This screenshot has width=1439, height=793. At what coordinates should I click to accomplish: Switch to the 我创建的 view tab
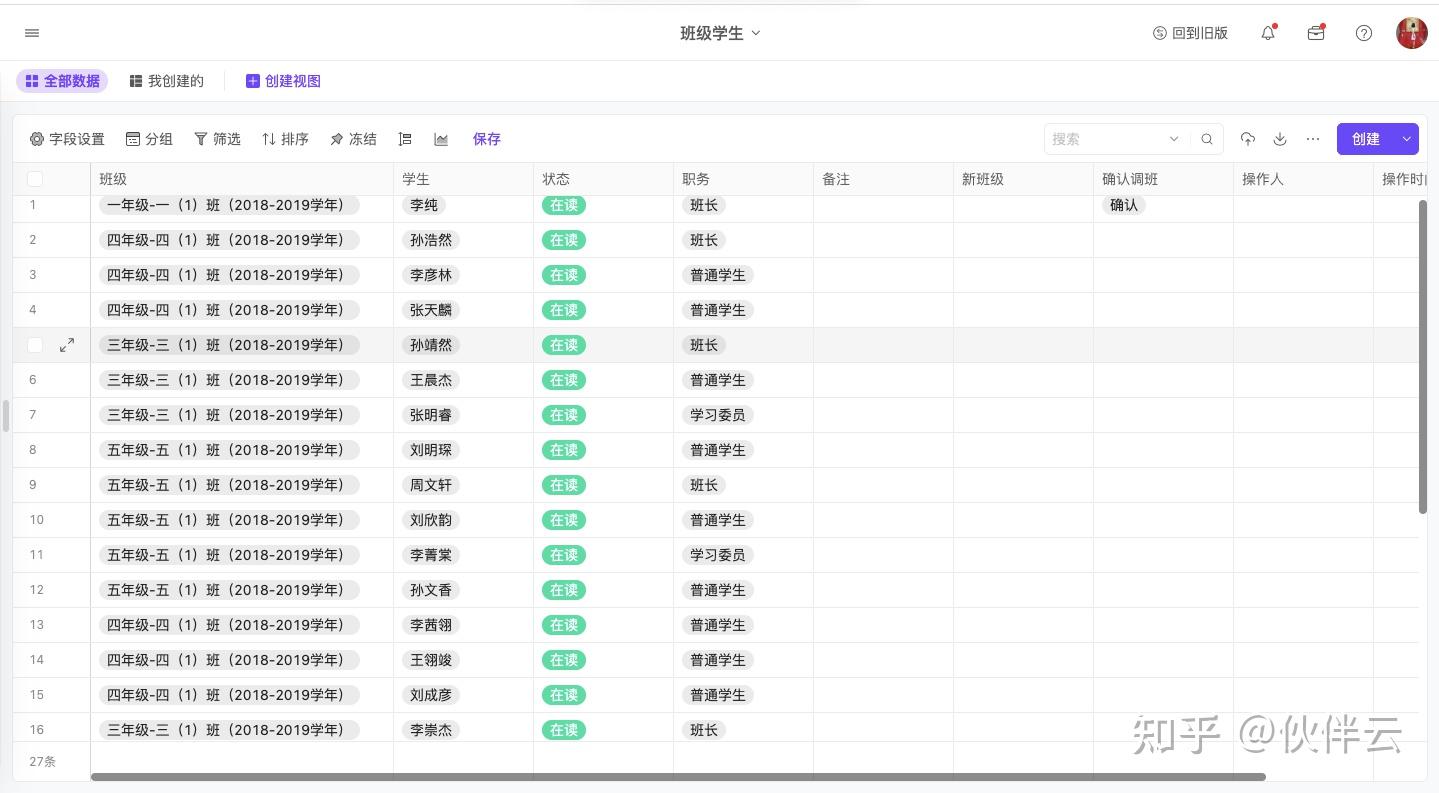tap(166, 81)
